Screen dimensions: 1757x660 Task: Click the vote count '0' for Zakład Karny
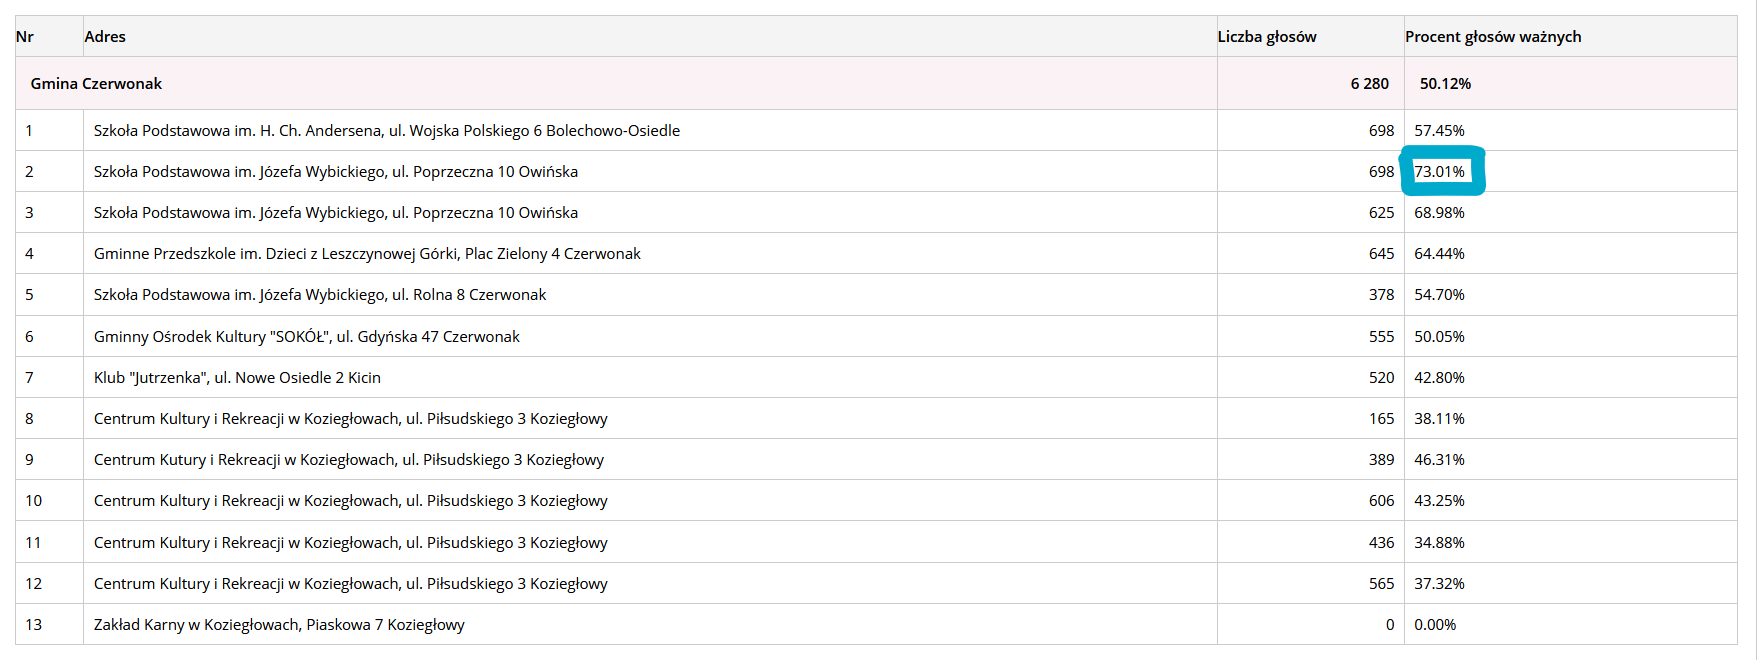[x=1390, y=625]
